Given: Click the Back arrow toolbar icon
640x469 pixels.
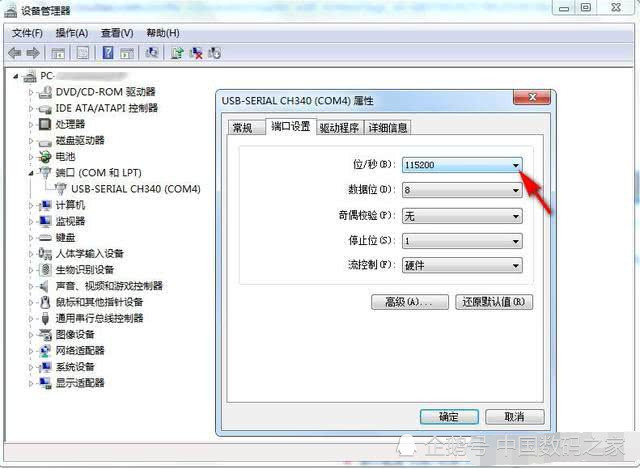Looking at the screenshot, I should [15, 53].
